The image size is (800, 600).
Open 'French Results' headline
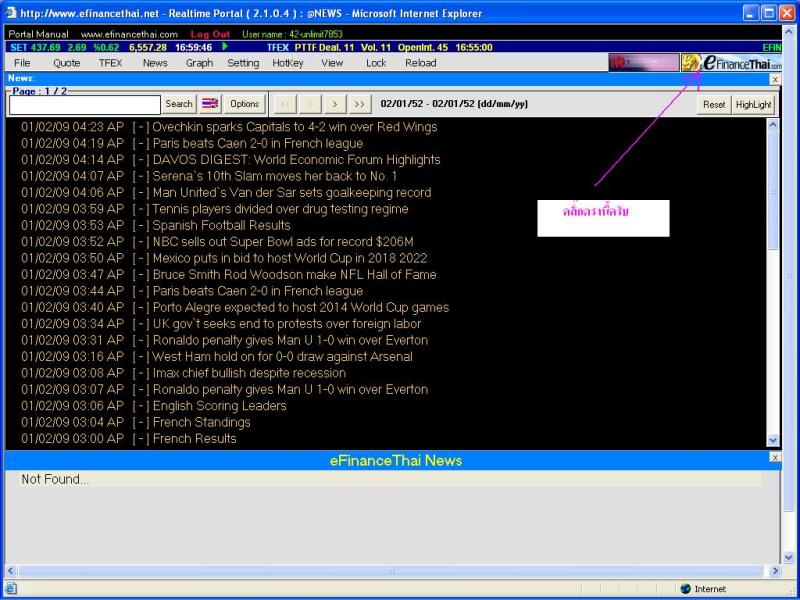(x=194, y=438)
